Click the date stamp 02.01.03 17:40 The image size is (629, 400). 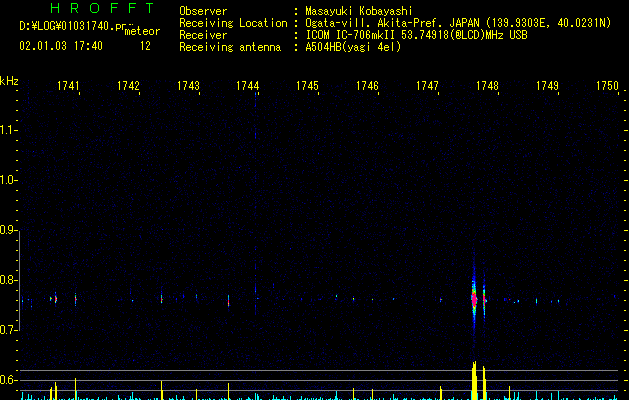coord(61,46)
